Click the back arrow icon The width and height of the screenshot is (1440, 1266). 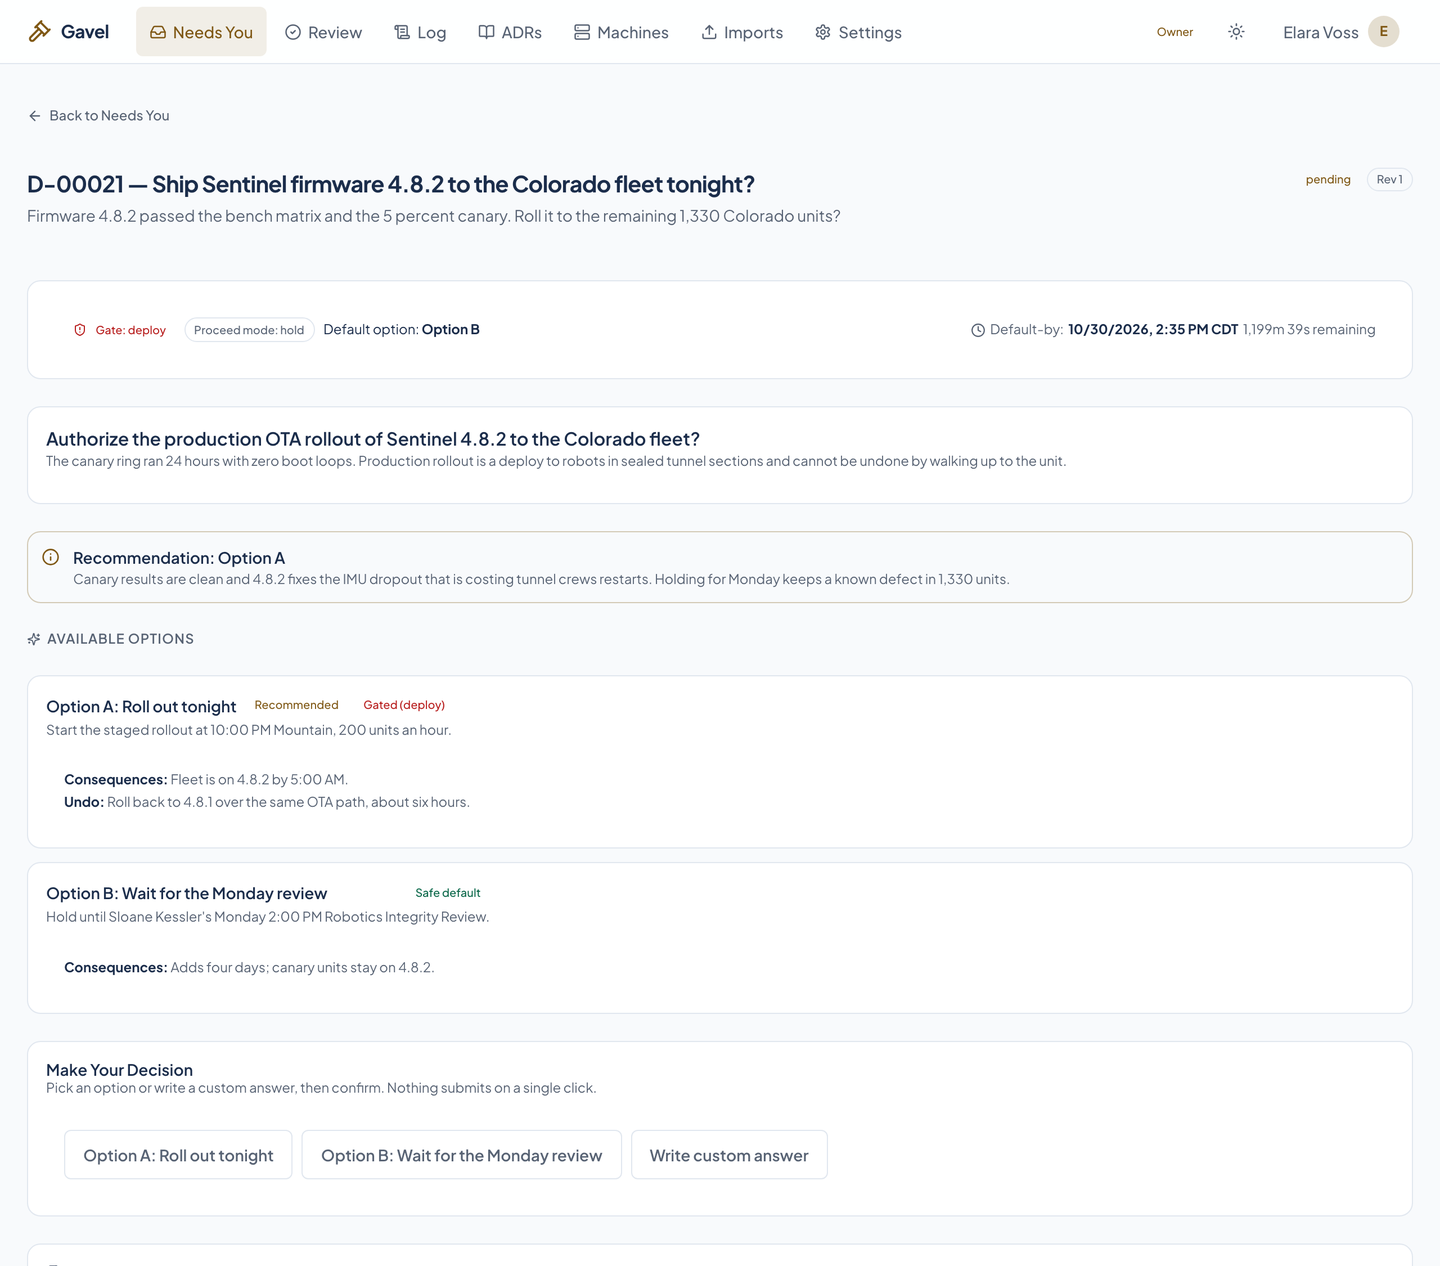pyautogui.click(x=35, y=116)
